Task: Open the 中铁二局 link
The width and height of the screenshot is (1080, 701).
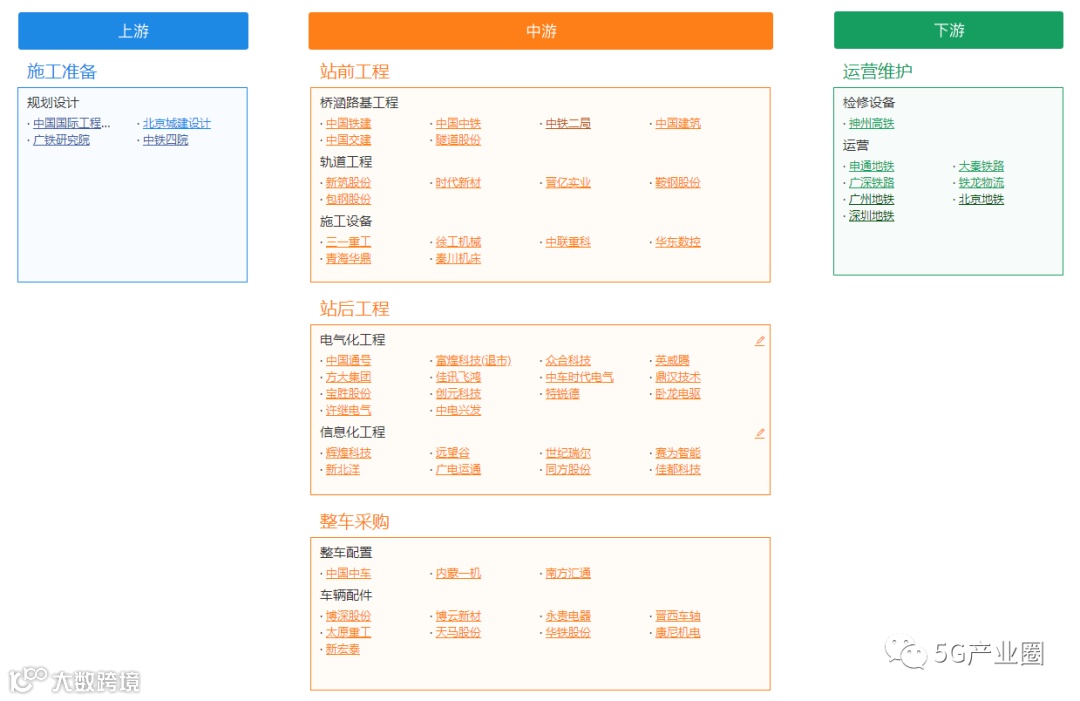Action: [x=568, y=123]
